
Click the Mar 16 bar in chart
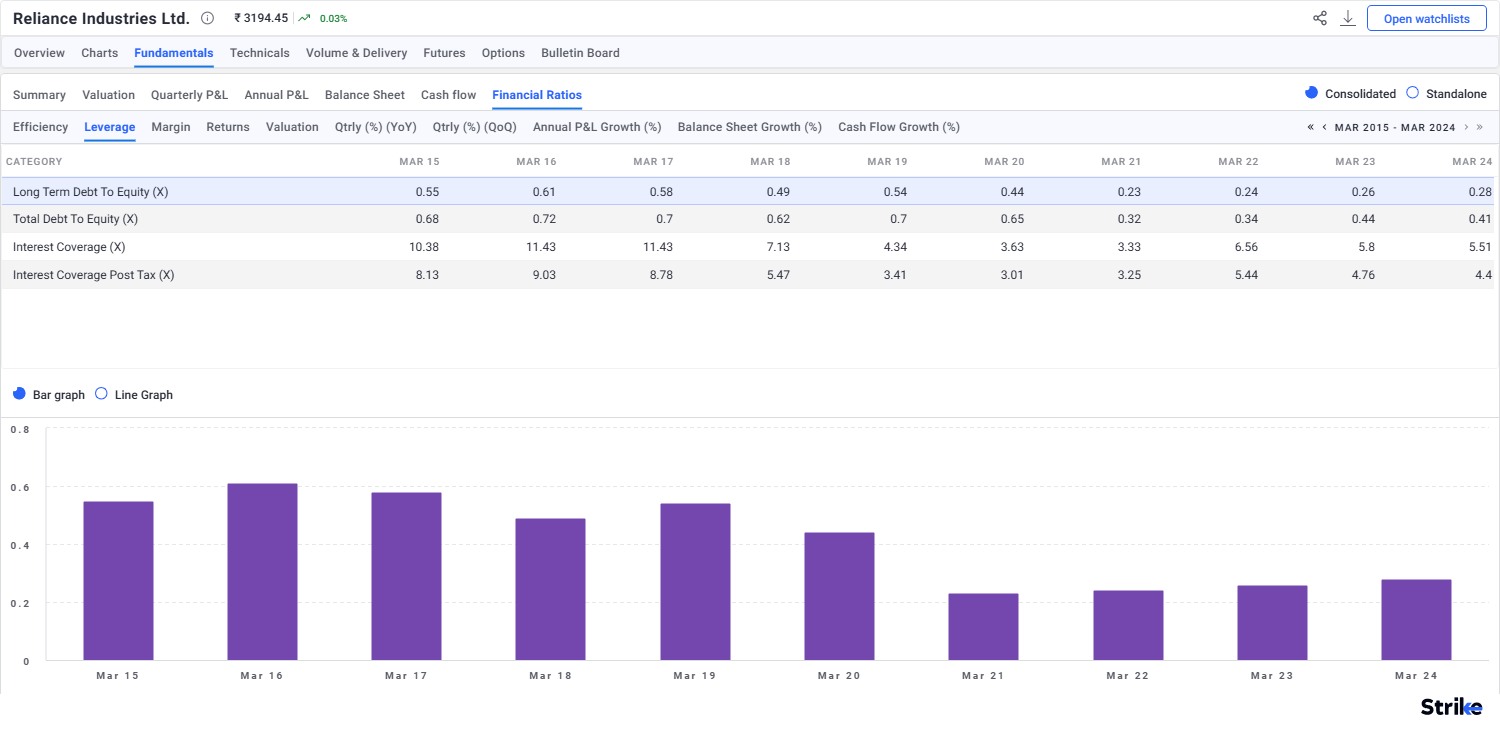(262, 572)
